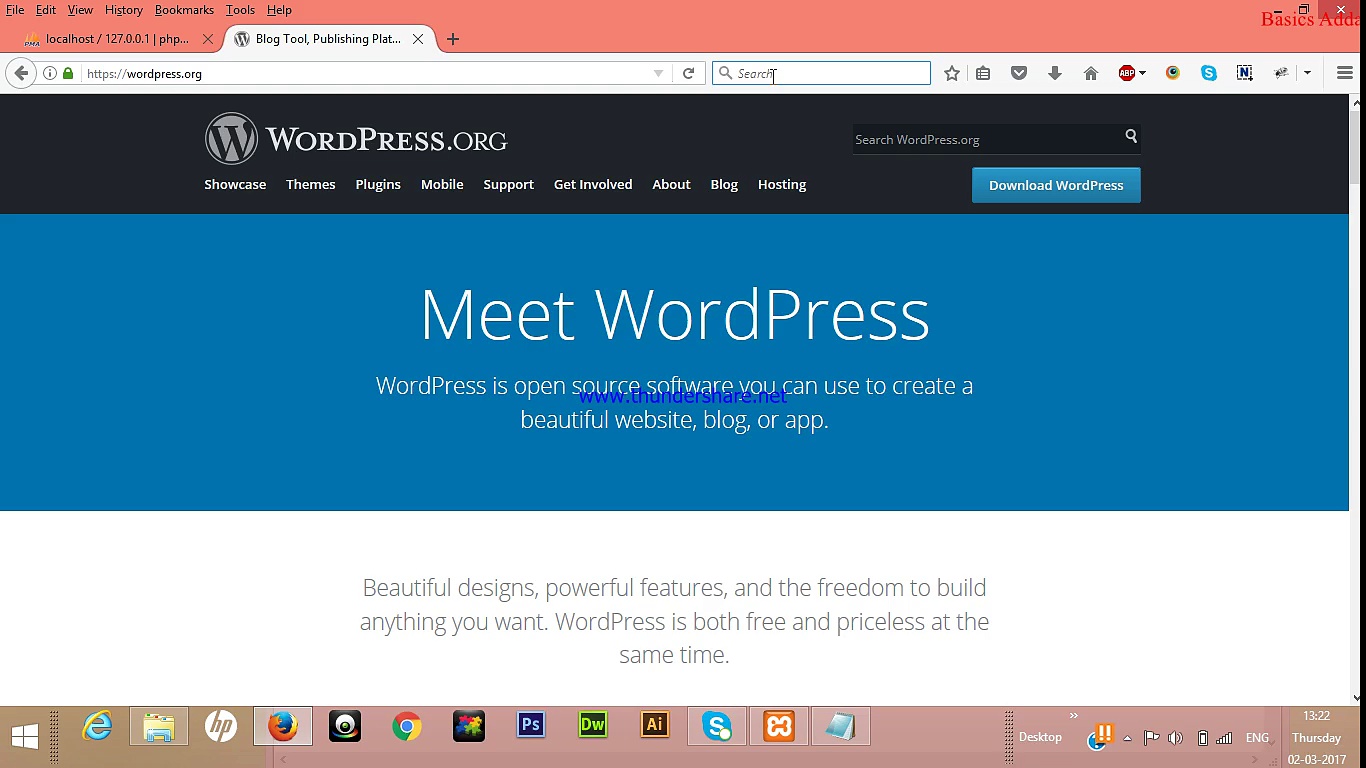The image size is (1366, 768).
Task: Open the Hosting page
Action: click(x=782, y=184)
